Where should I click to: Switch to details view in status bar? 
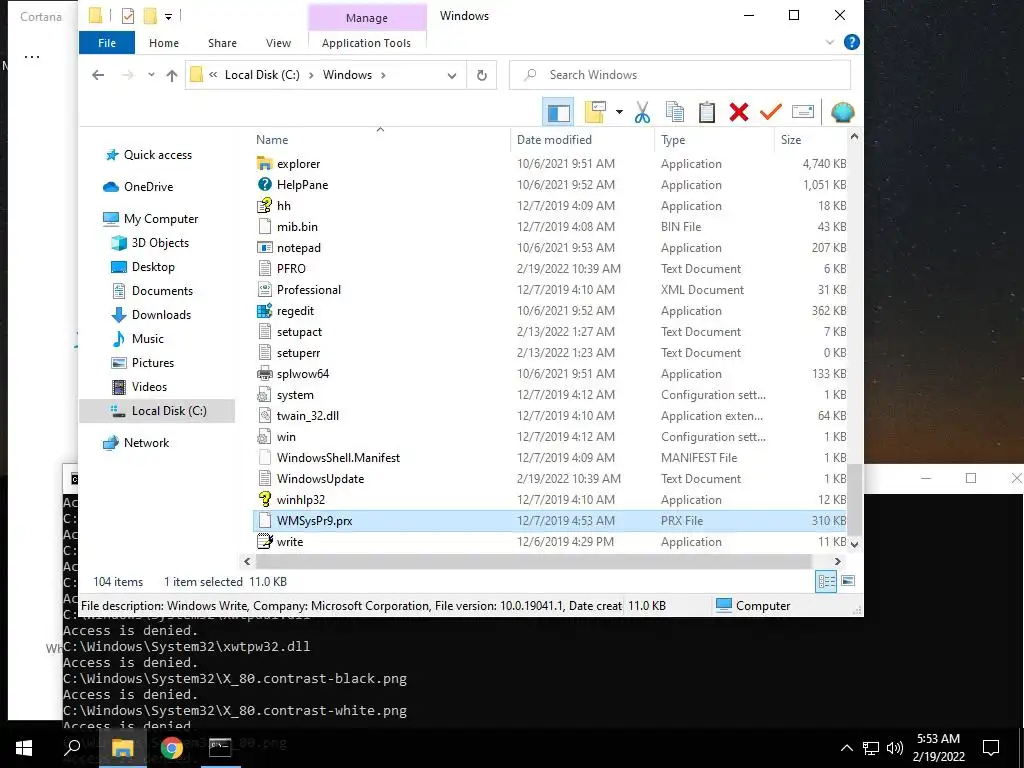coord(826,581)
